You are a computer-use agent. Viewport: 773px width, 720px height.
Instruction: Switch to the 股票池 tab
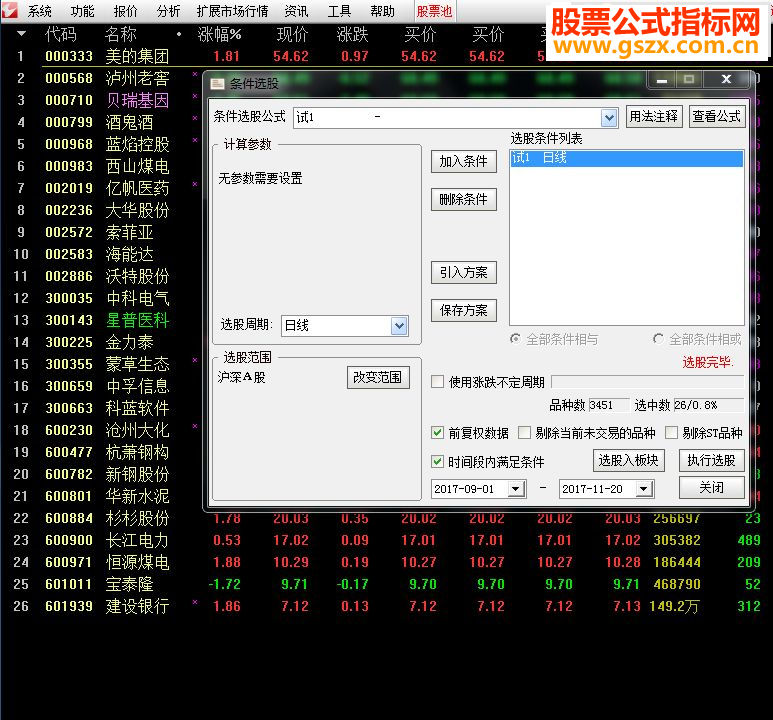pyautogui.click(x=434, y=11)
